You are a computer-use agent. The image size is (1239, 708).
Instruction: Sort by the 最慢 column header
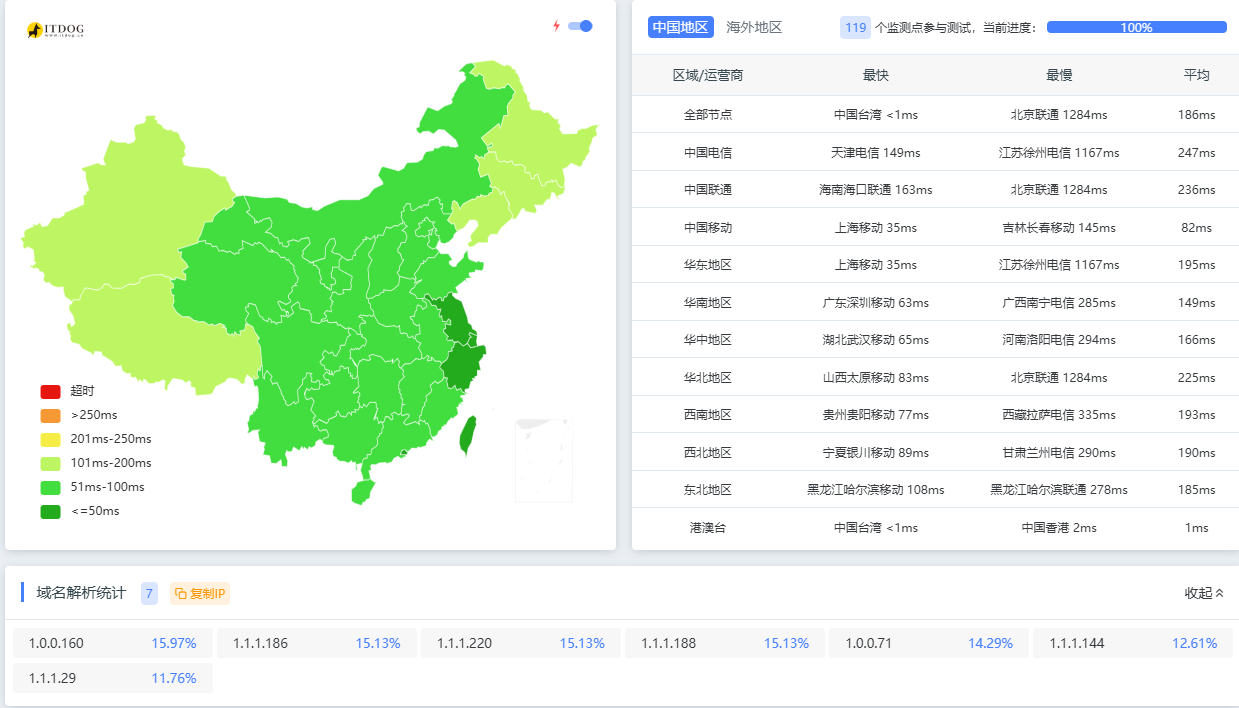pos(1059,75)
